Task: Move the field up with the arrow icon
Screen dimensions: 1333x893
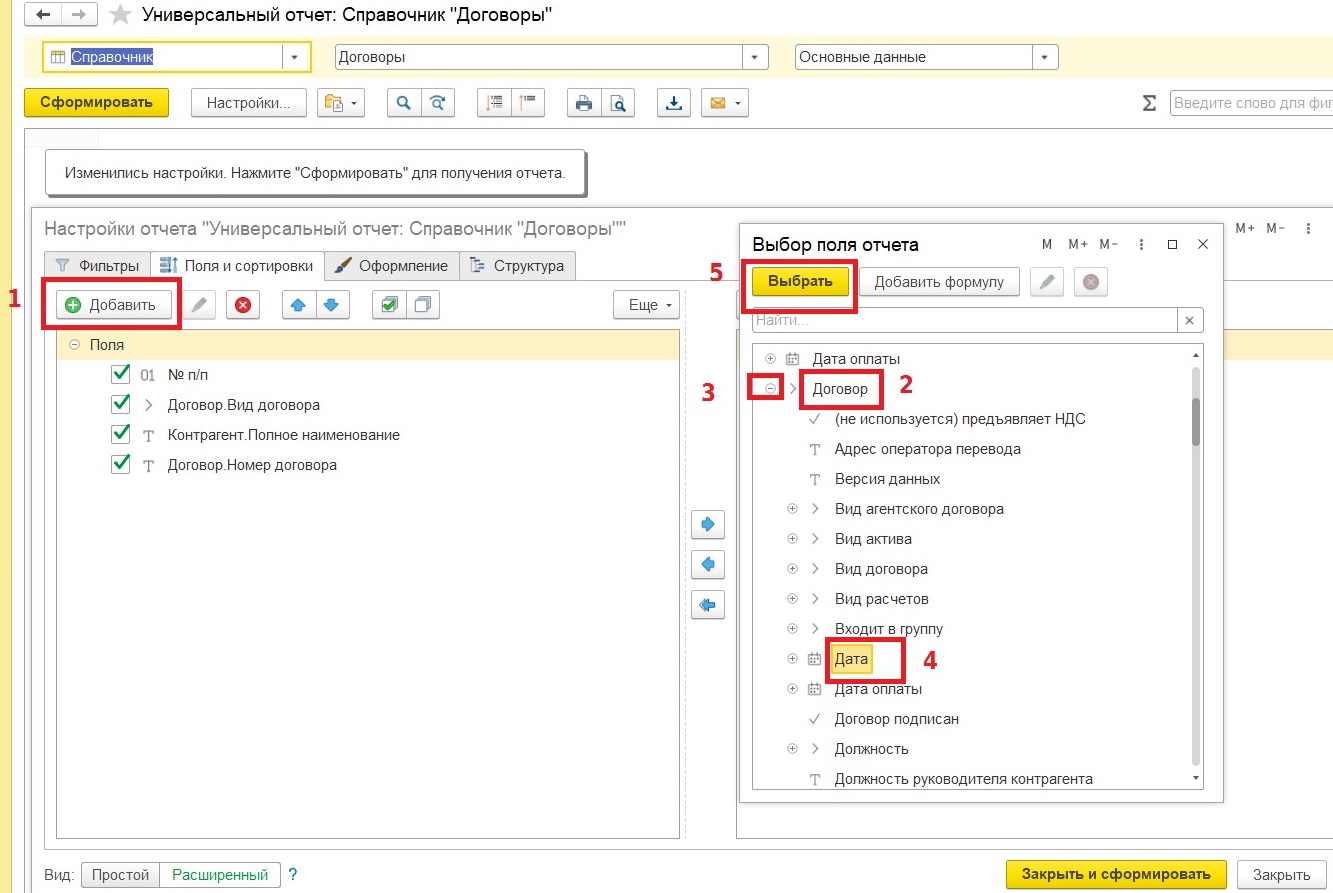Action: (299, 305)
